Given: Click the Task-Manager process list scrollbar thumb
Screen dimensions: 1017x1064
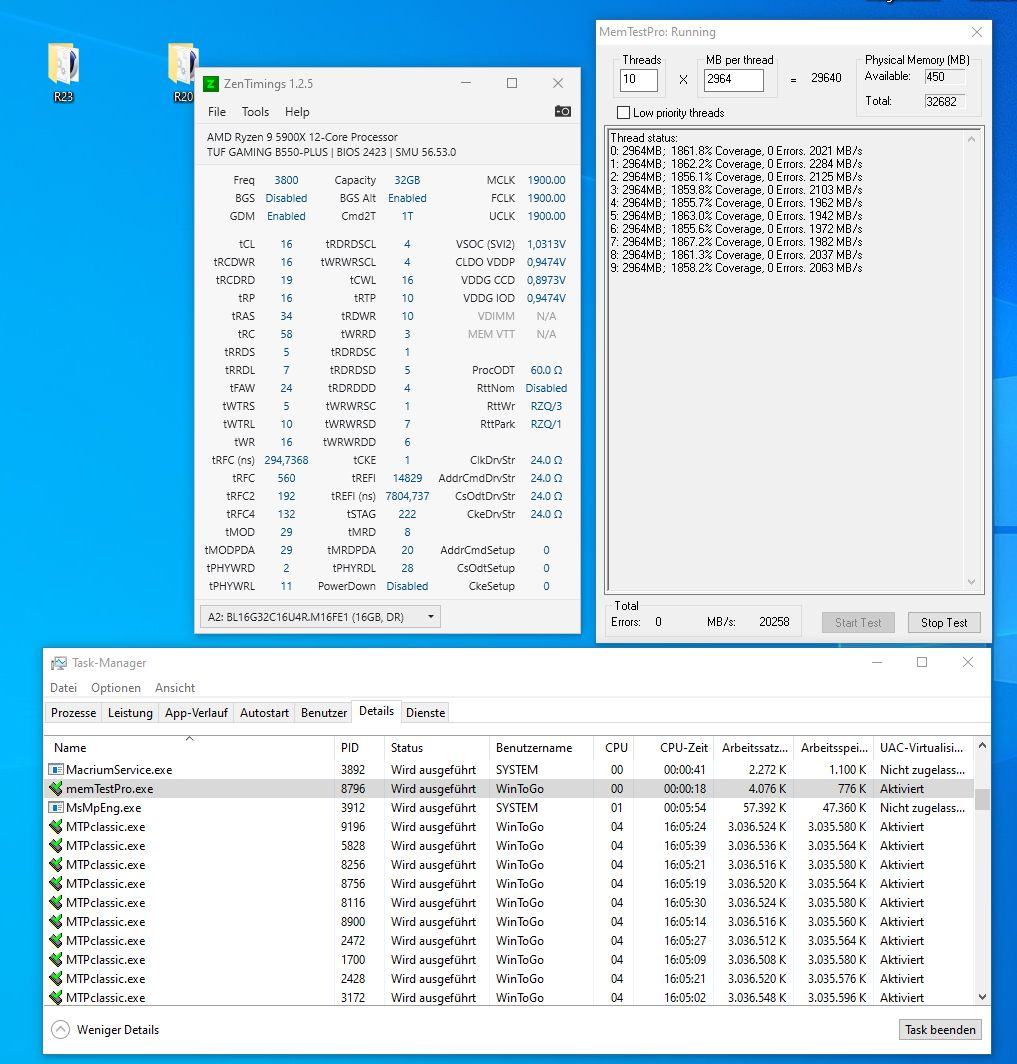Looking at the screenshot, I should (982, 799).
